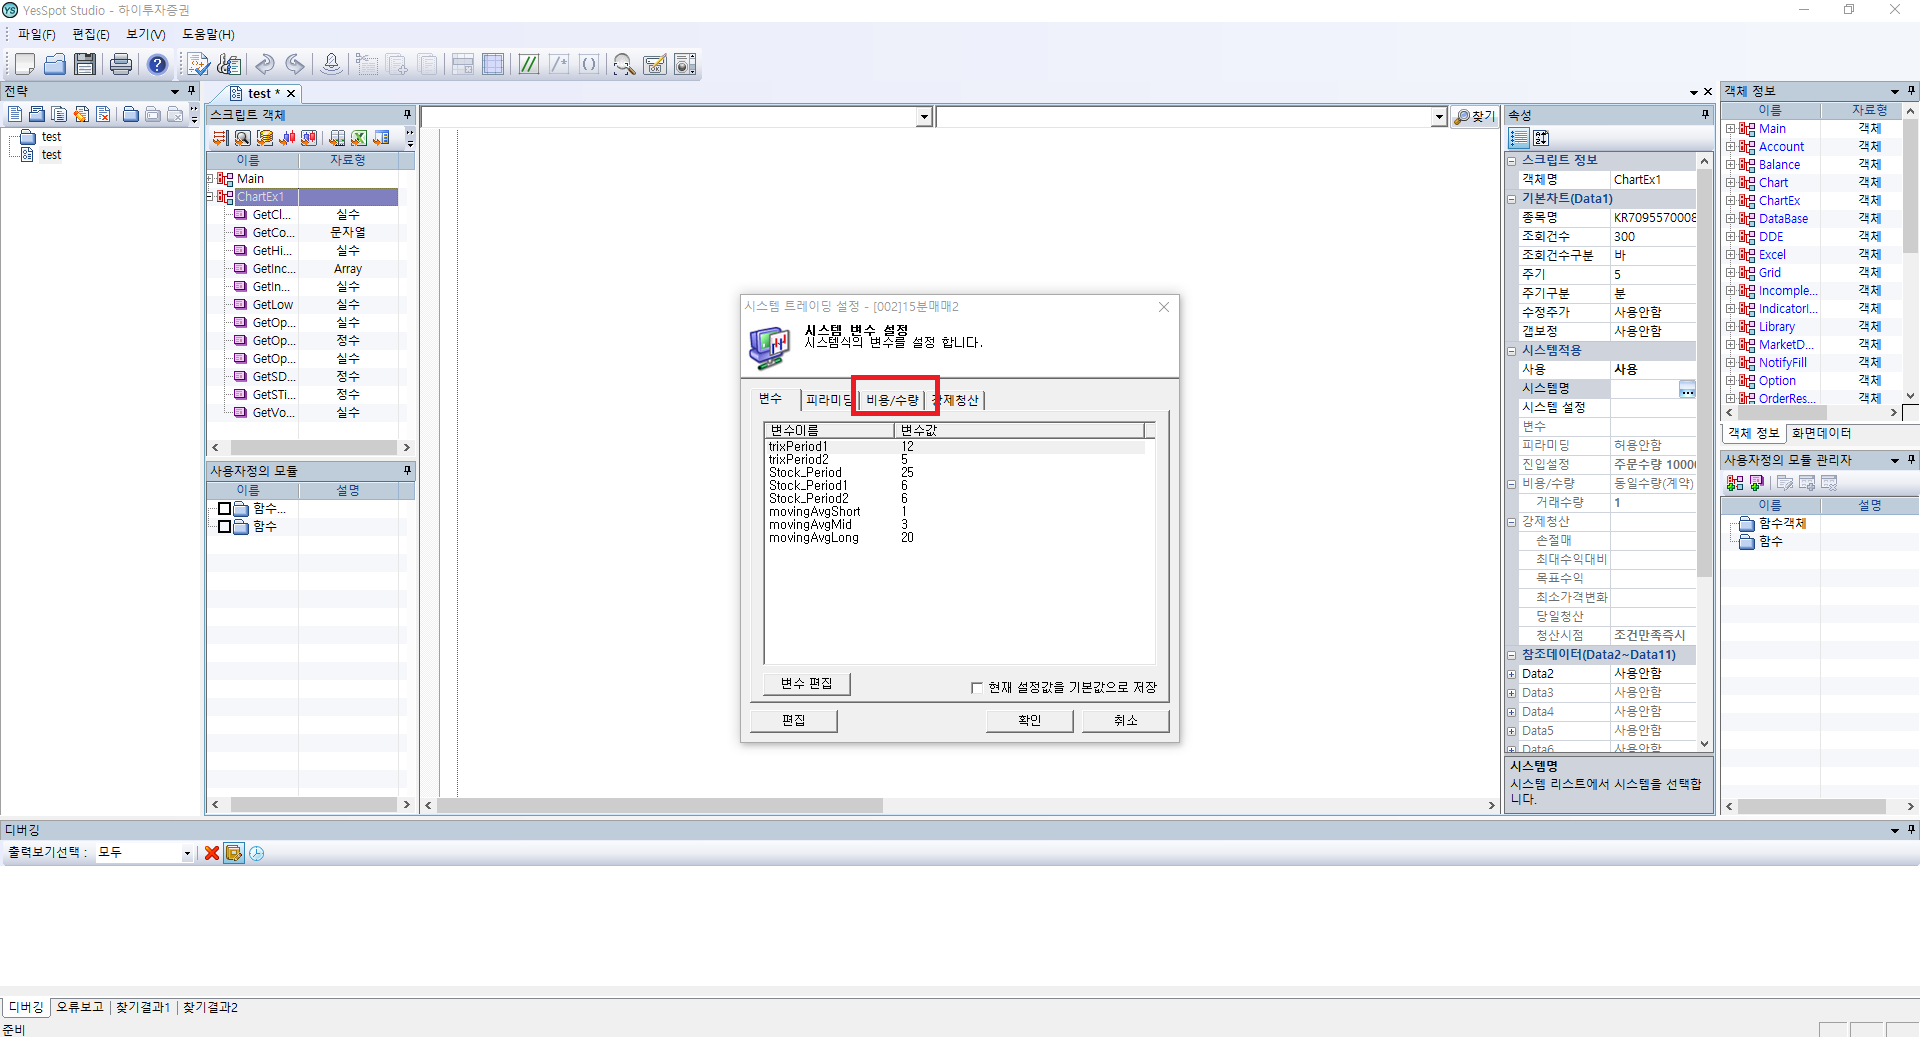Switch to the 비용/수량 tab
Image resolution: width=1920 pixels, height=1037 pixels.
[892, 400]
